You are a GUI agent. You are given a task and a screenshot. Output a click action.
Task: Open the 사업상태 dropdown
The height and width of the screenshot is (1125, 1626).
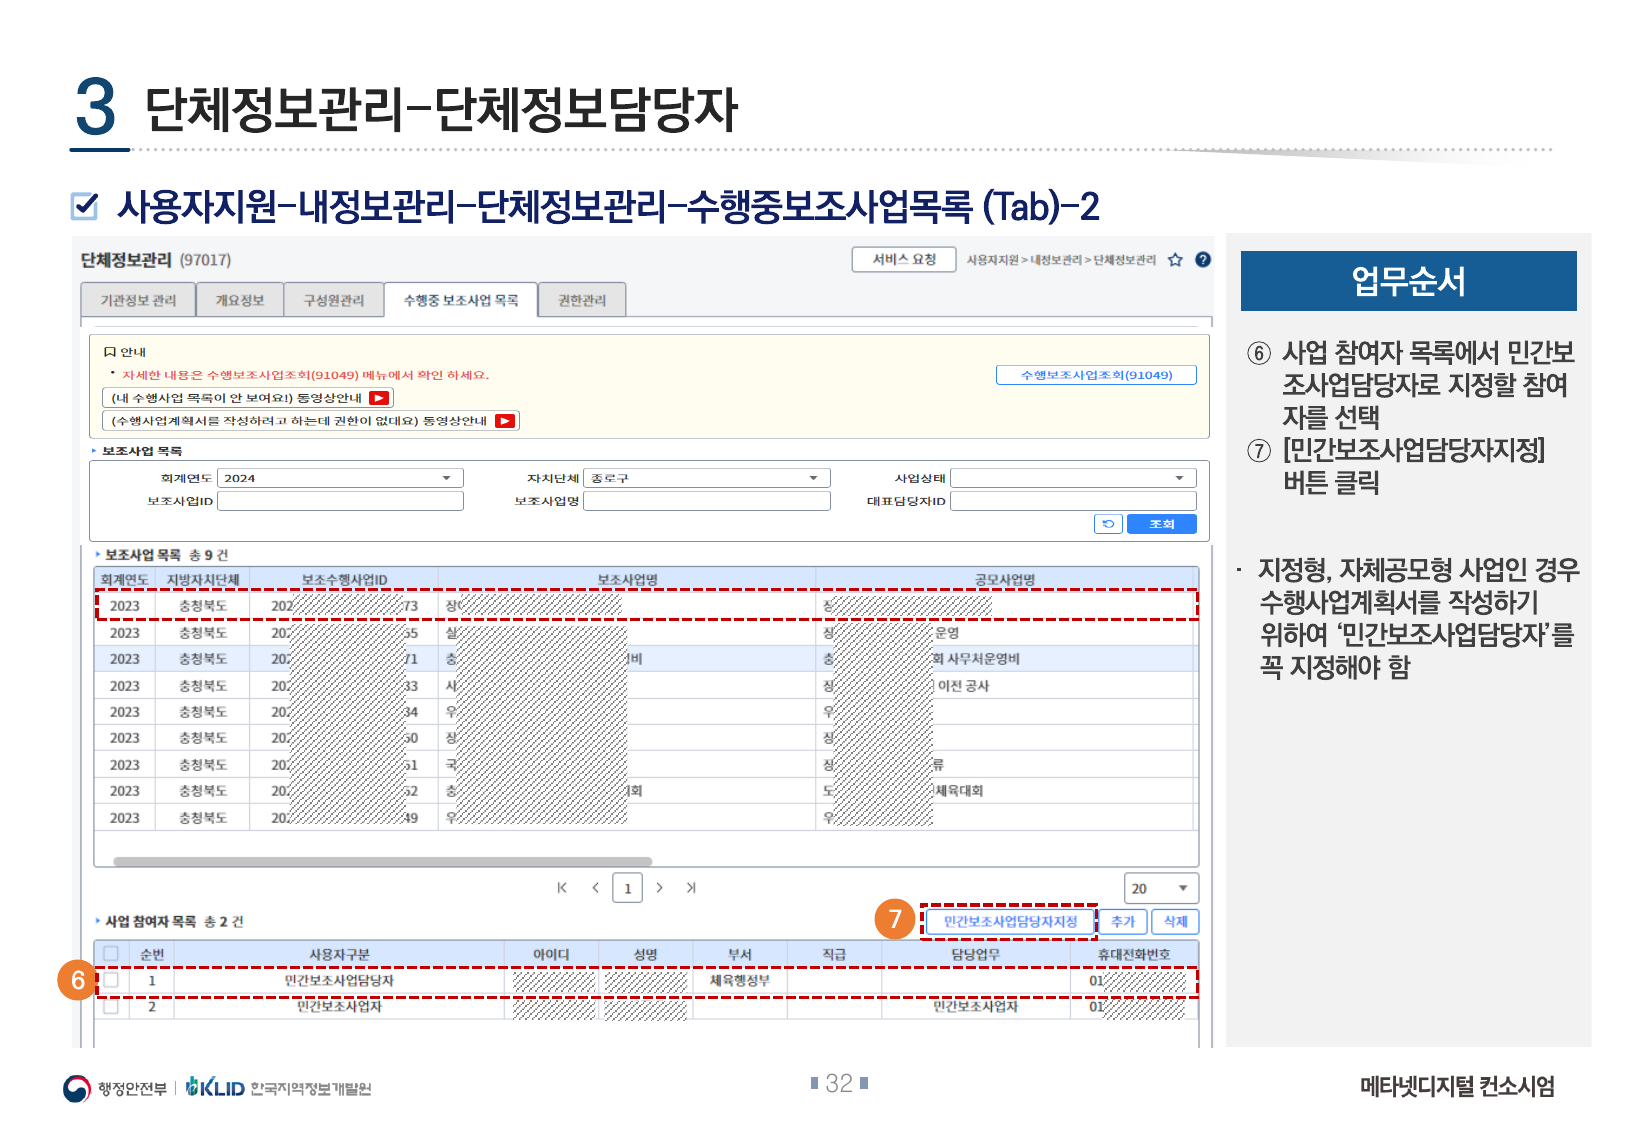pos(1072,478)
